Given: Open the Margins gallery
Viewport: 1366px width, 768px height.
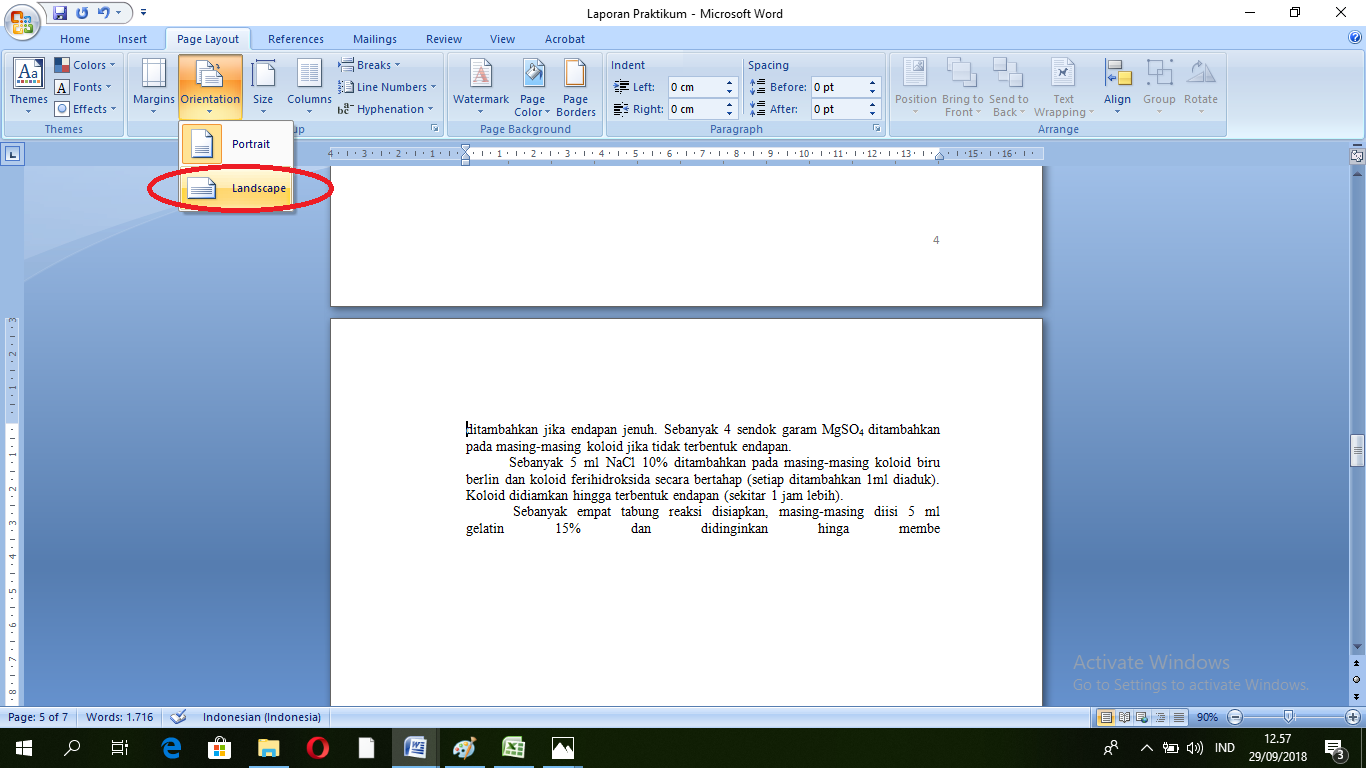Looking at the screenshot, I should [154, 85].
